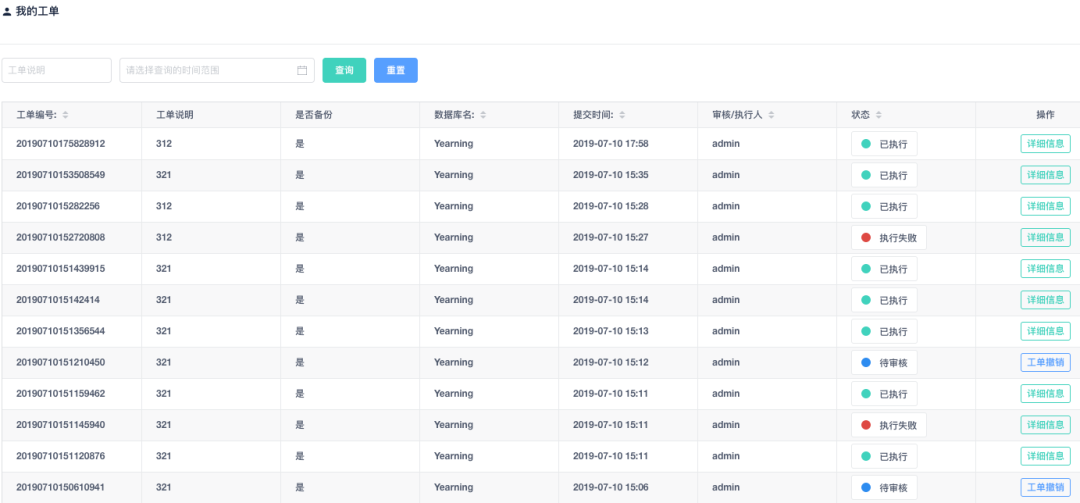The height and width of the screenshot is (503, 1080).
Task: Open 详细信息 for order 20190710151120876
Action: (x=1046, y=456)
